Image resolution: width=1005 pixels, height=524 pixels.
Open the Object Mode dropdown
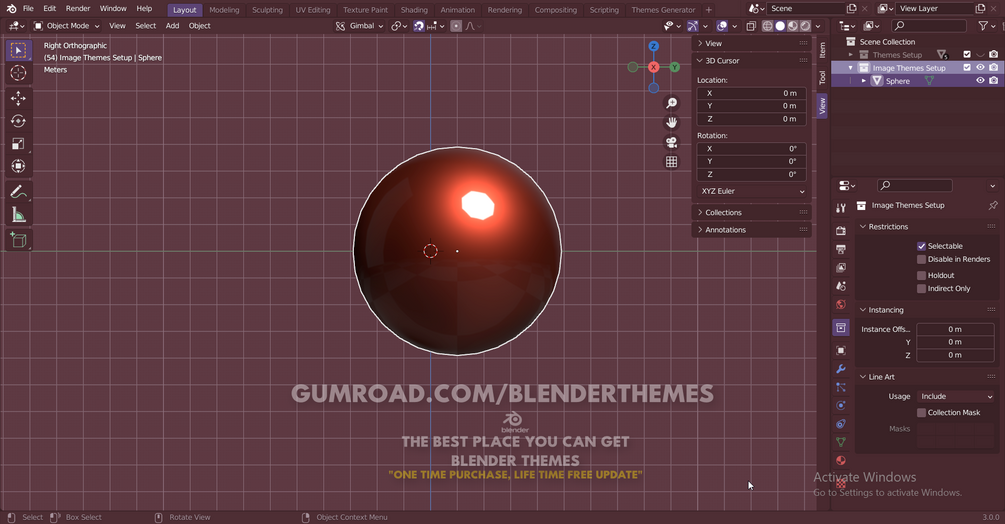67,26
